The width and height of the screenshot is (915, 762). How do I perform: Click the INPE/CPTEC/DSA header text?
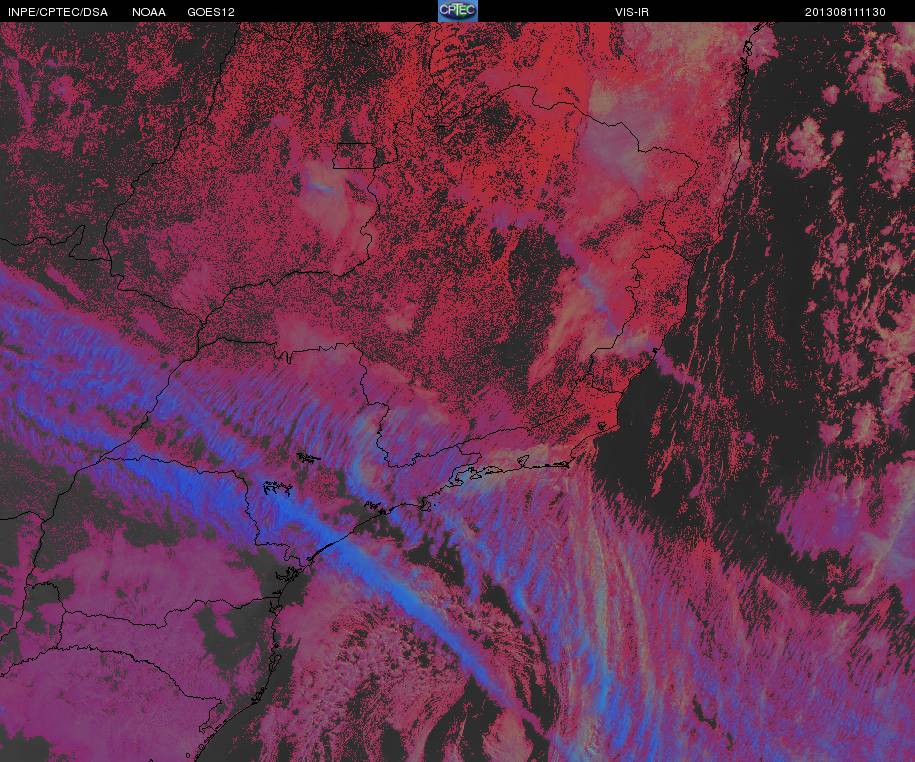point(58,12)
